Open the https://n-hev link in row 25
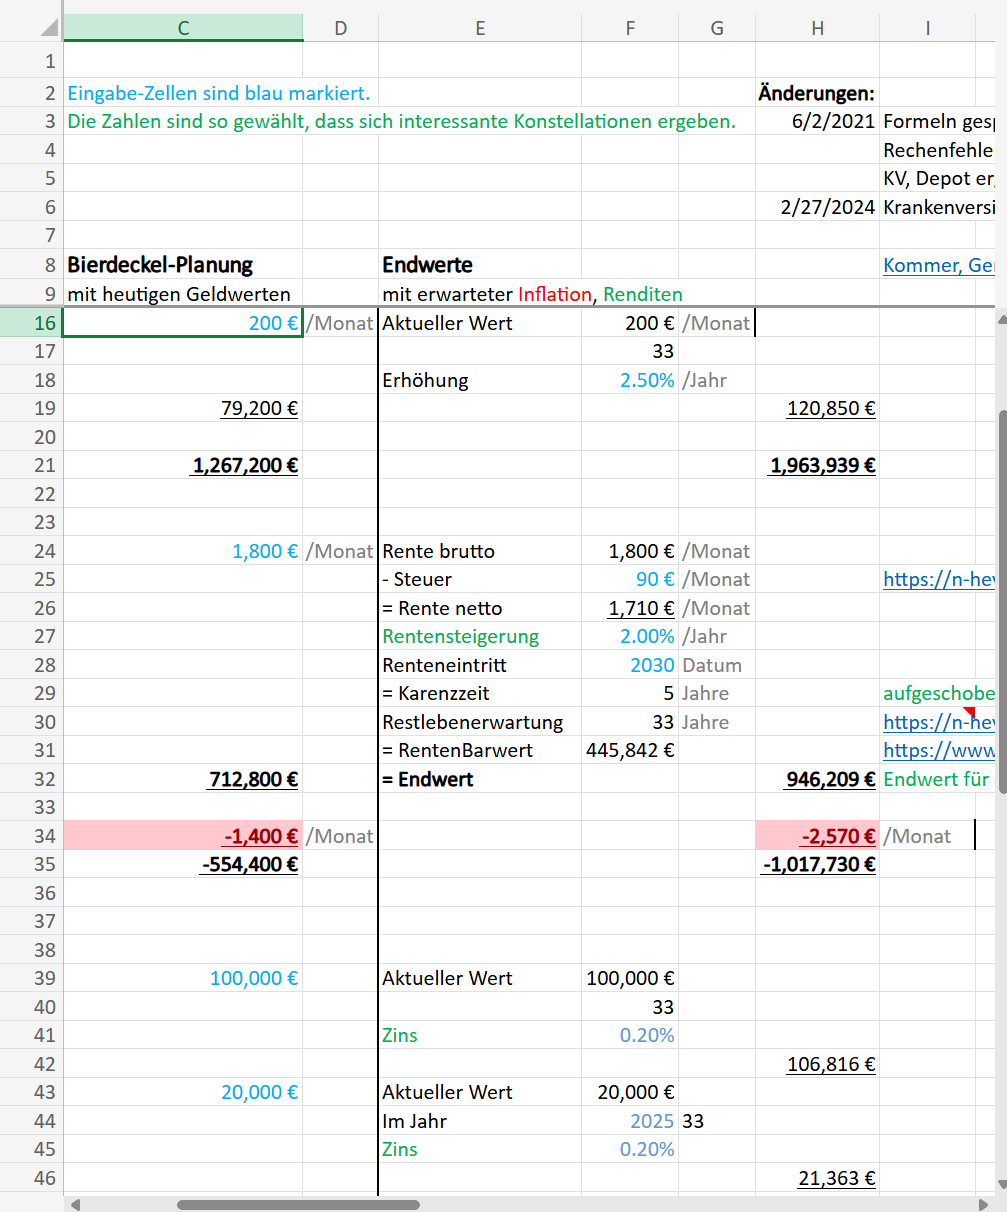 pyautogui.click(x=940, y=579)
